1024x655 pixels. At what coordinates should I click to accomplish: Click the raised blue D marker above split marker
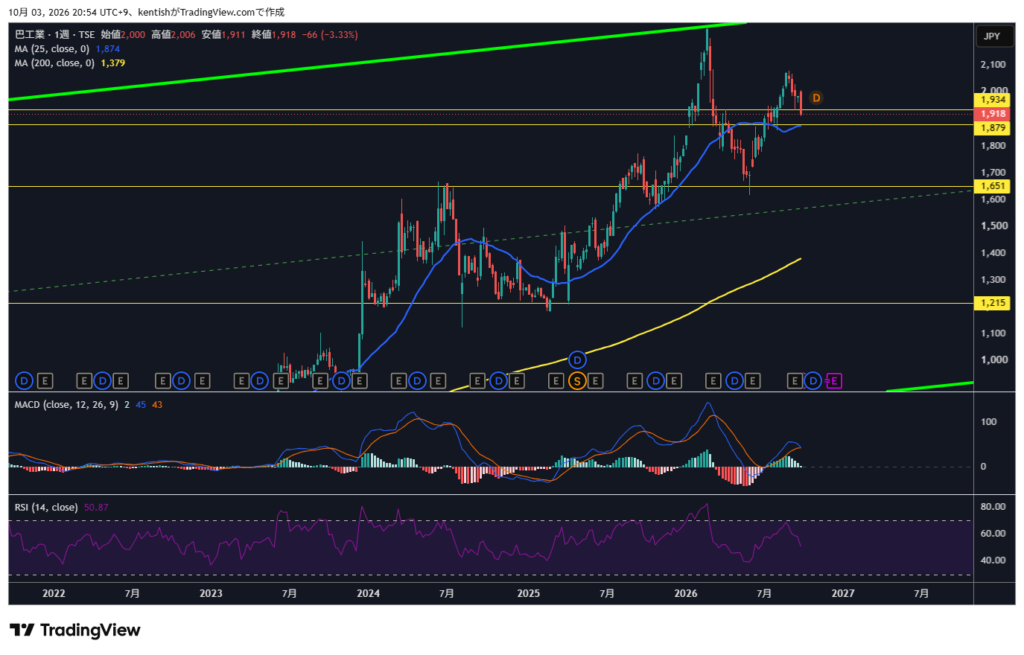pyautogui.click(x=577, y=360)
